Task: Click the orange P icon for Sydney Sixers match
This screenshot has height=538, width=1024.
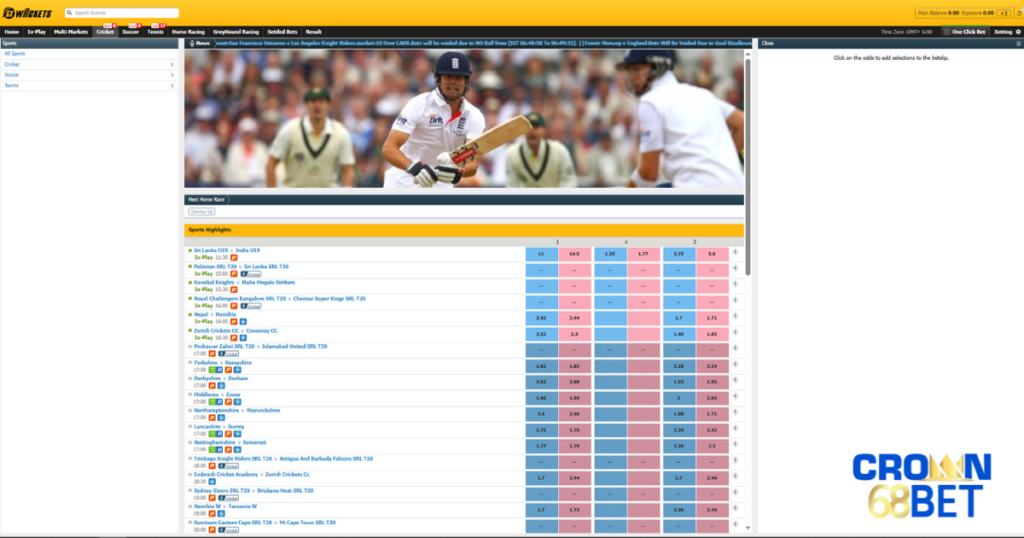Action: [x=212, y=498]
